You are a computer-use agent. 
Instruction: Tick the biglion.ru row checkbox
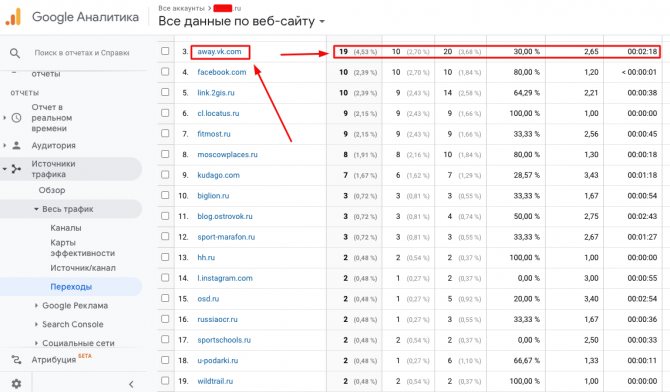(x=165, y=195)
